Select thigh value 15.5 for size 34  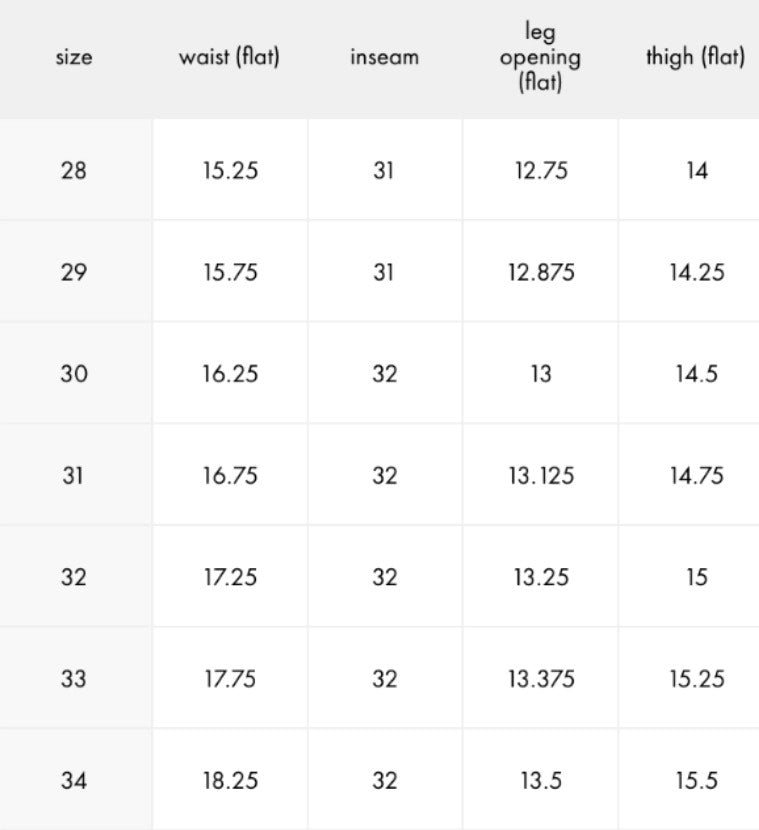696,781
